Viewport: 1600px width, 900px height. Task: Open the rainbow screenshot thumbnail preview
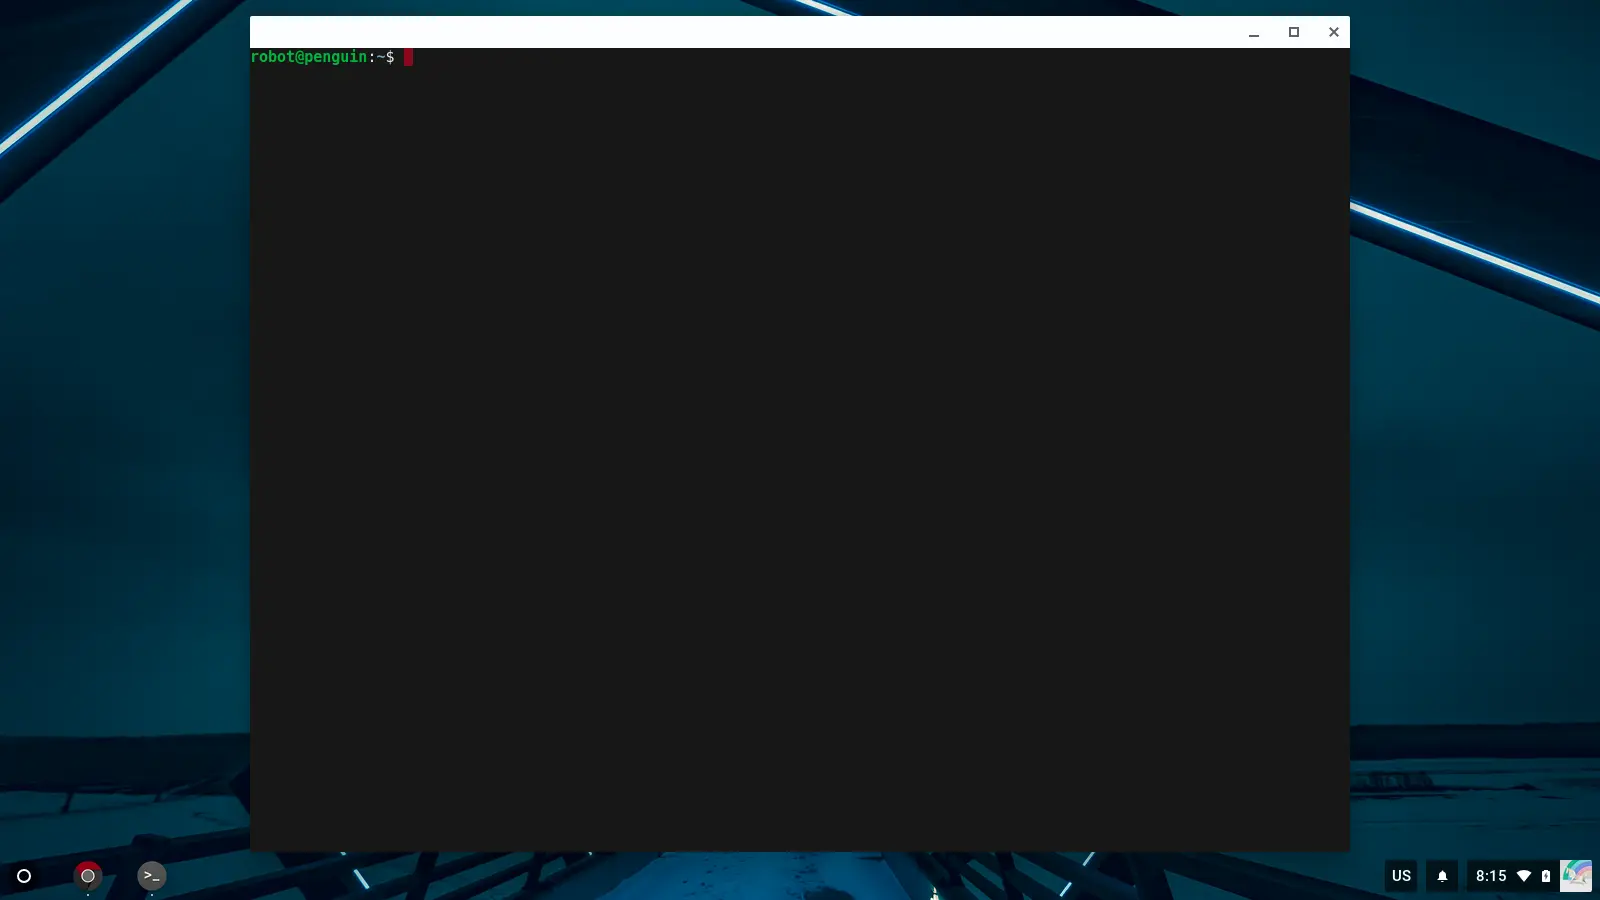[x=1578, y=876]
